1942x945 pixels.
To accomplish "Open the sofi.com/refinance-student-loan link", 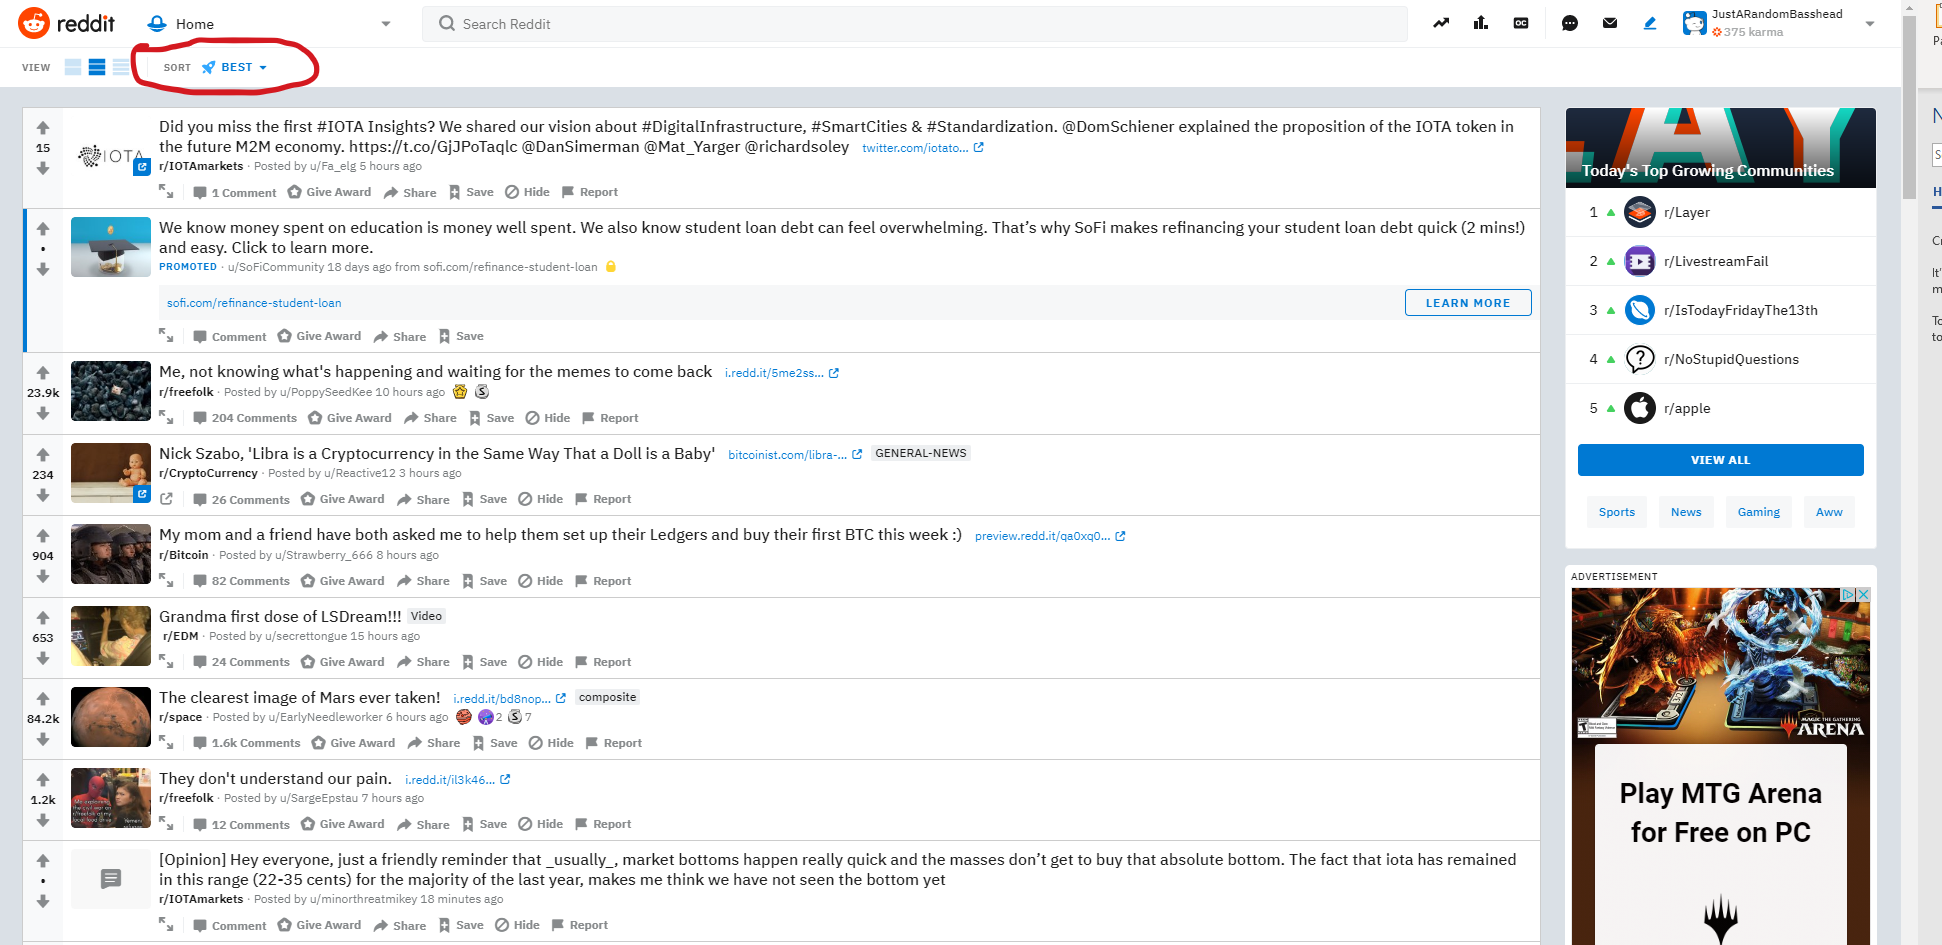I will pos(254,303).
